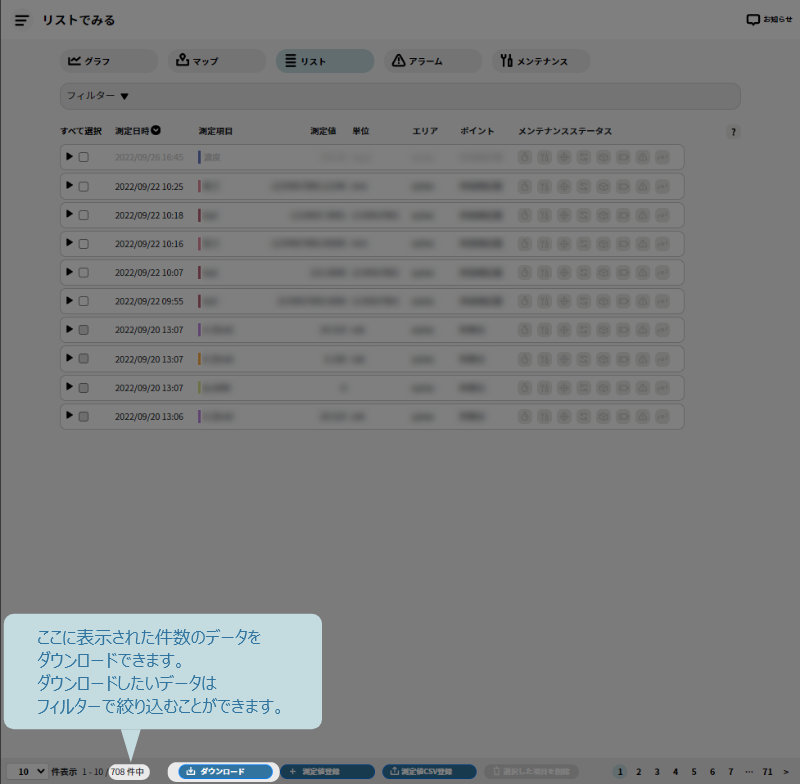
Task: Click the 選択した項目を削除 button
Action: (x=531, y=771)
